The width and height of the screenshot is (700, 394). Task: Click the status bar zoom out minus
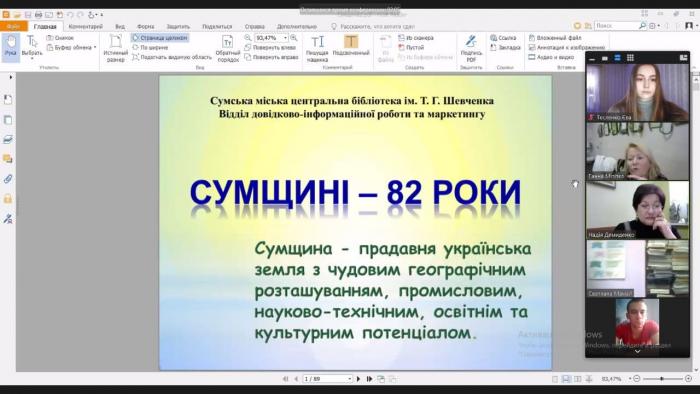pyautogui.click(x=637, y=379)
